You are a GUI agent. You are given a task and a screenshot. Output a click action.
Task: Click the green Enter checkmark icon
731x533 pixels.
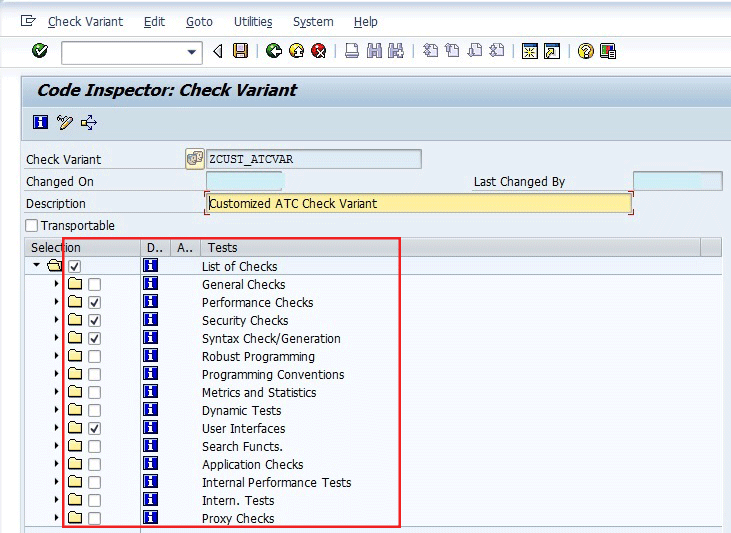pyautogui.click(x=40, y=50)
